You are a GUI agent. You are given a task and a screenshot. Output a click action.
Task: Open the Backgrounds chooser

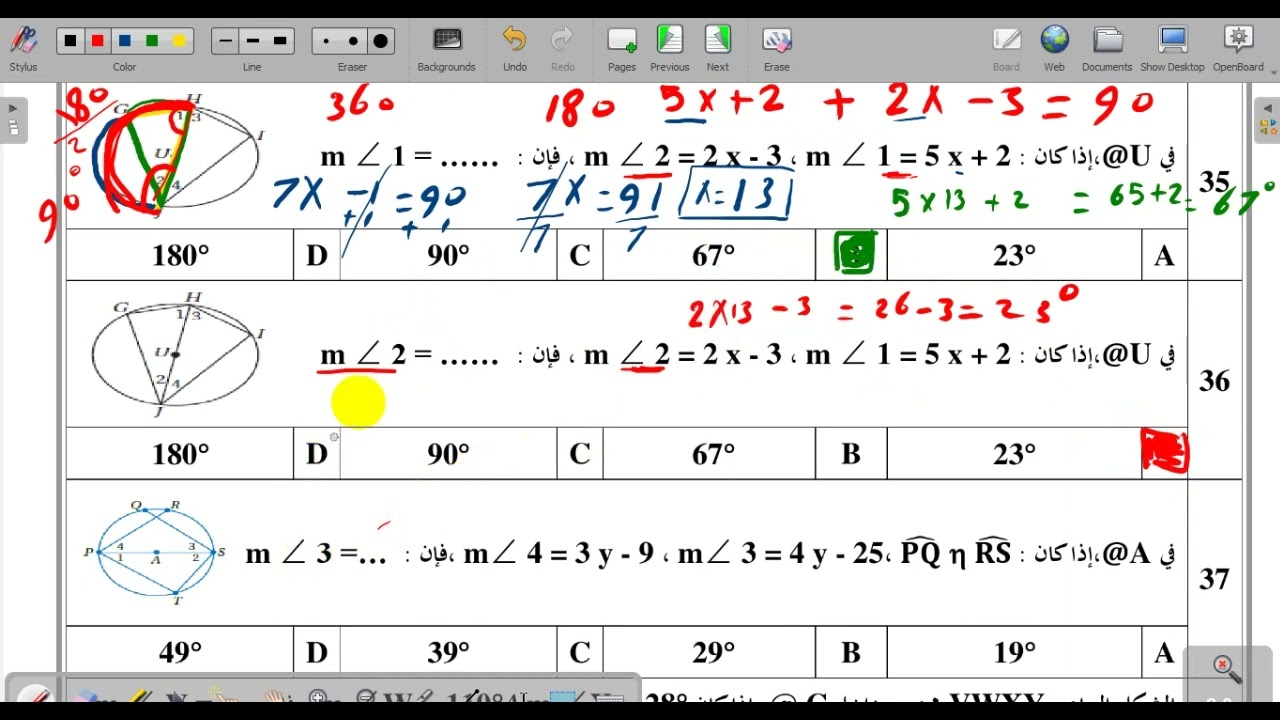(446, 47)
